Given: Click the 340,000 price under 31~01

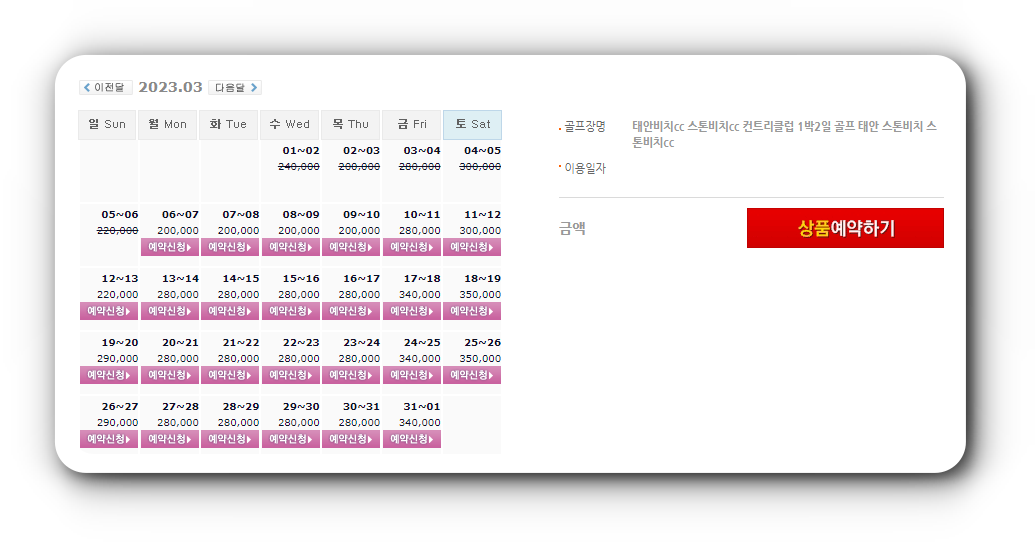Looking at the screenshot, I should (x=420, y=423).
